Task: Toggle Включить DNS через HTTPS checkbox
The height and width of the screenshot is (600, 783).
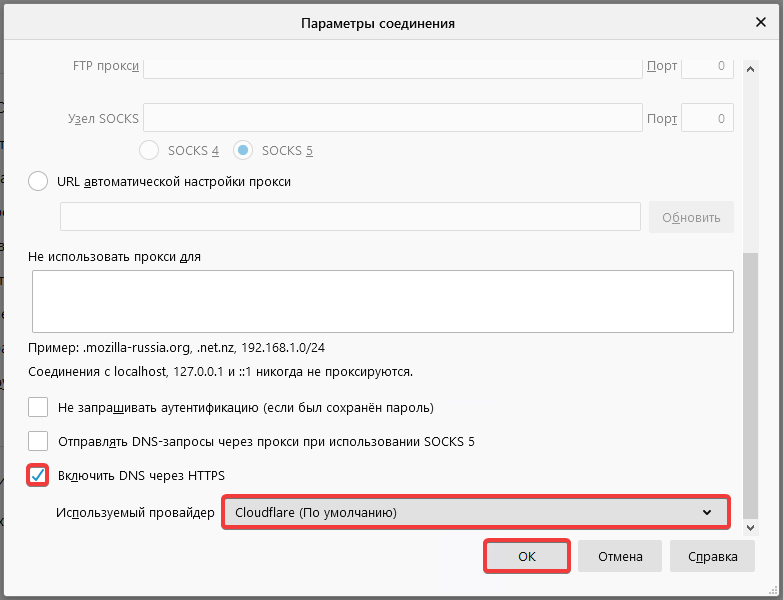Action: point(39,474)
